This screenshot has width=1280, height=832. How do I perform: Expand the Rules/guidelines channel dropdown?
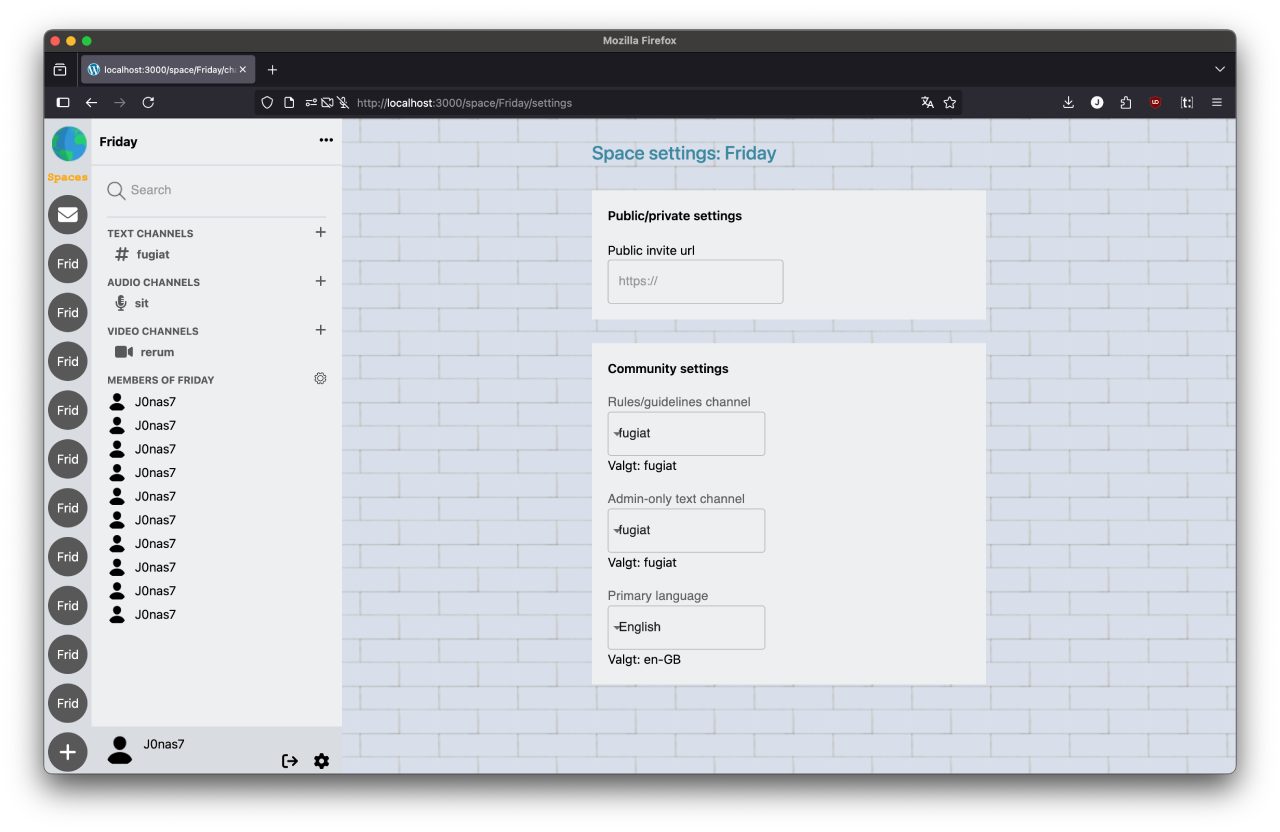(x=686, y=434)
